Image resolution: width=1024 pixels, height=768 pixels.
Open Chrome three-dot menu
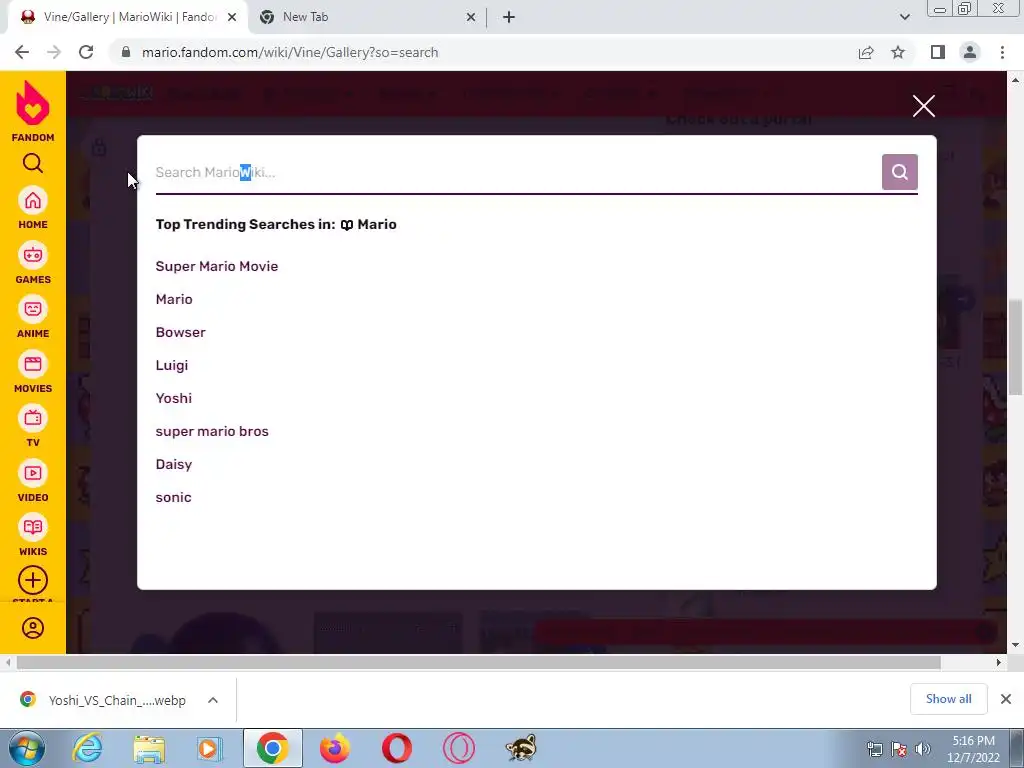[x=1002, y=52]
